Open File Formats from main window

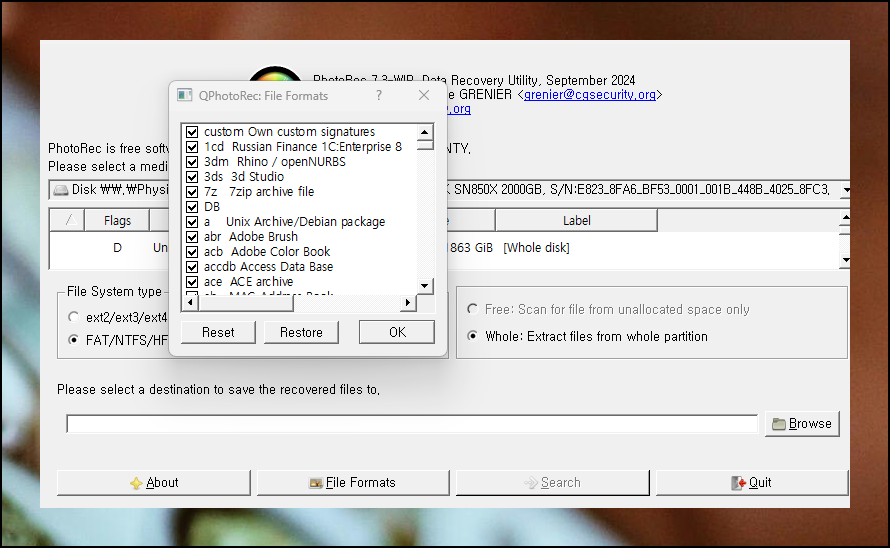(353, 483)
